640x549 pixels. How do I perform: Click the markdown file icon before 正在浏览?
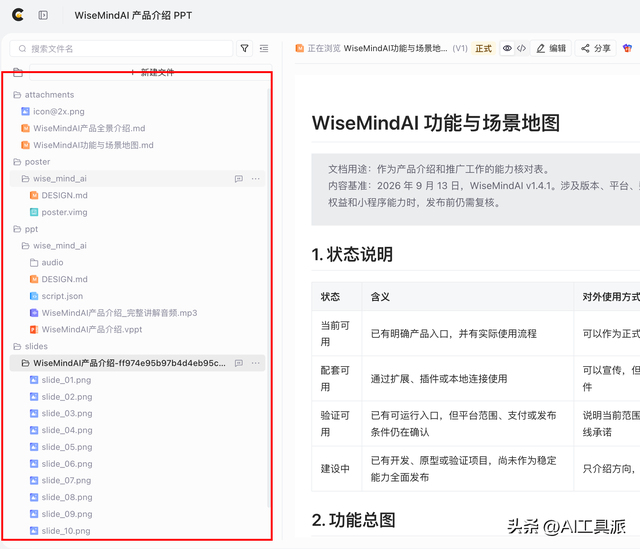pyautogui.click(x=300, y=48)
